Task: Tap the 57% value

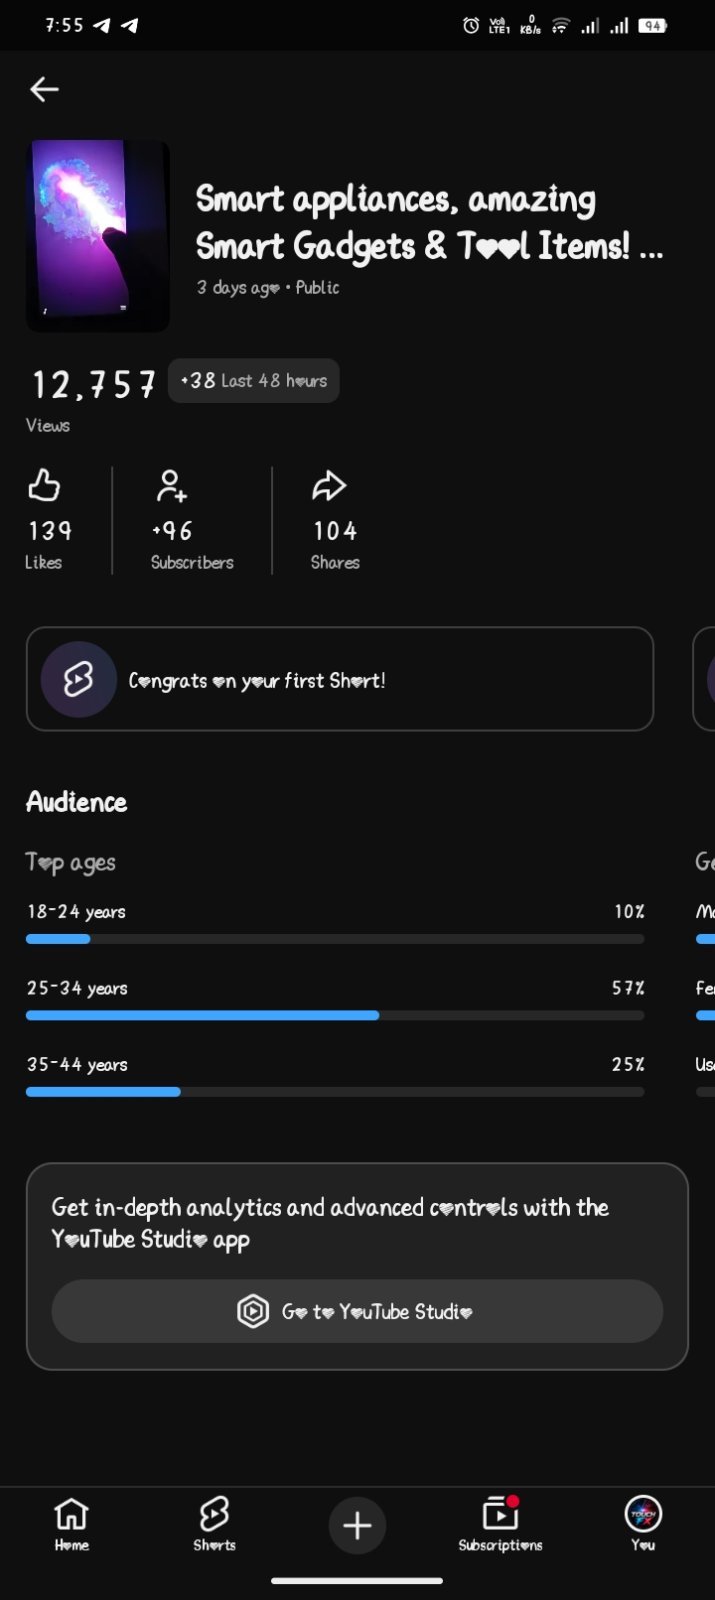Action: [628, 988]
